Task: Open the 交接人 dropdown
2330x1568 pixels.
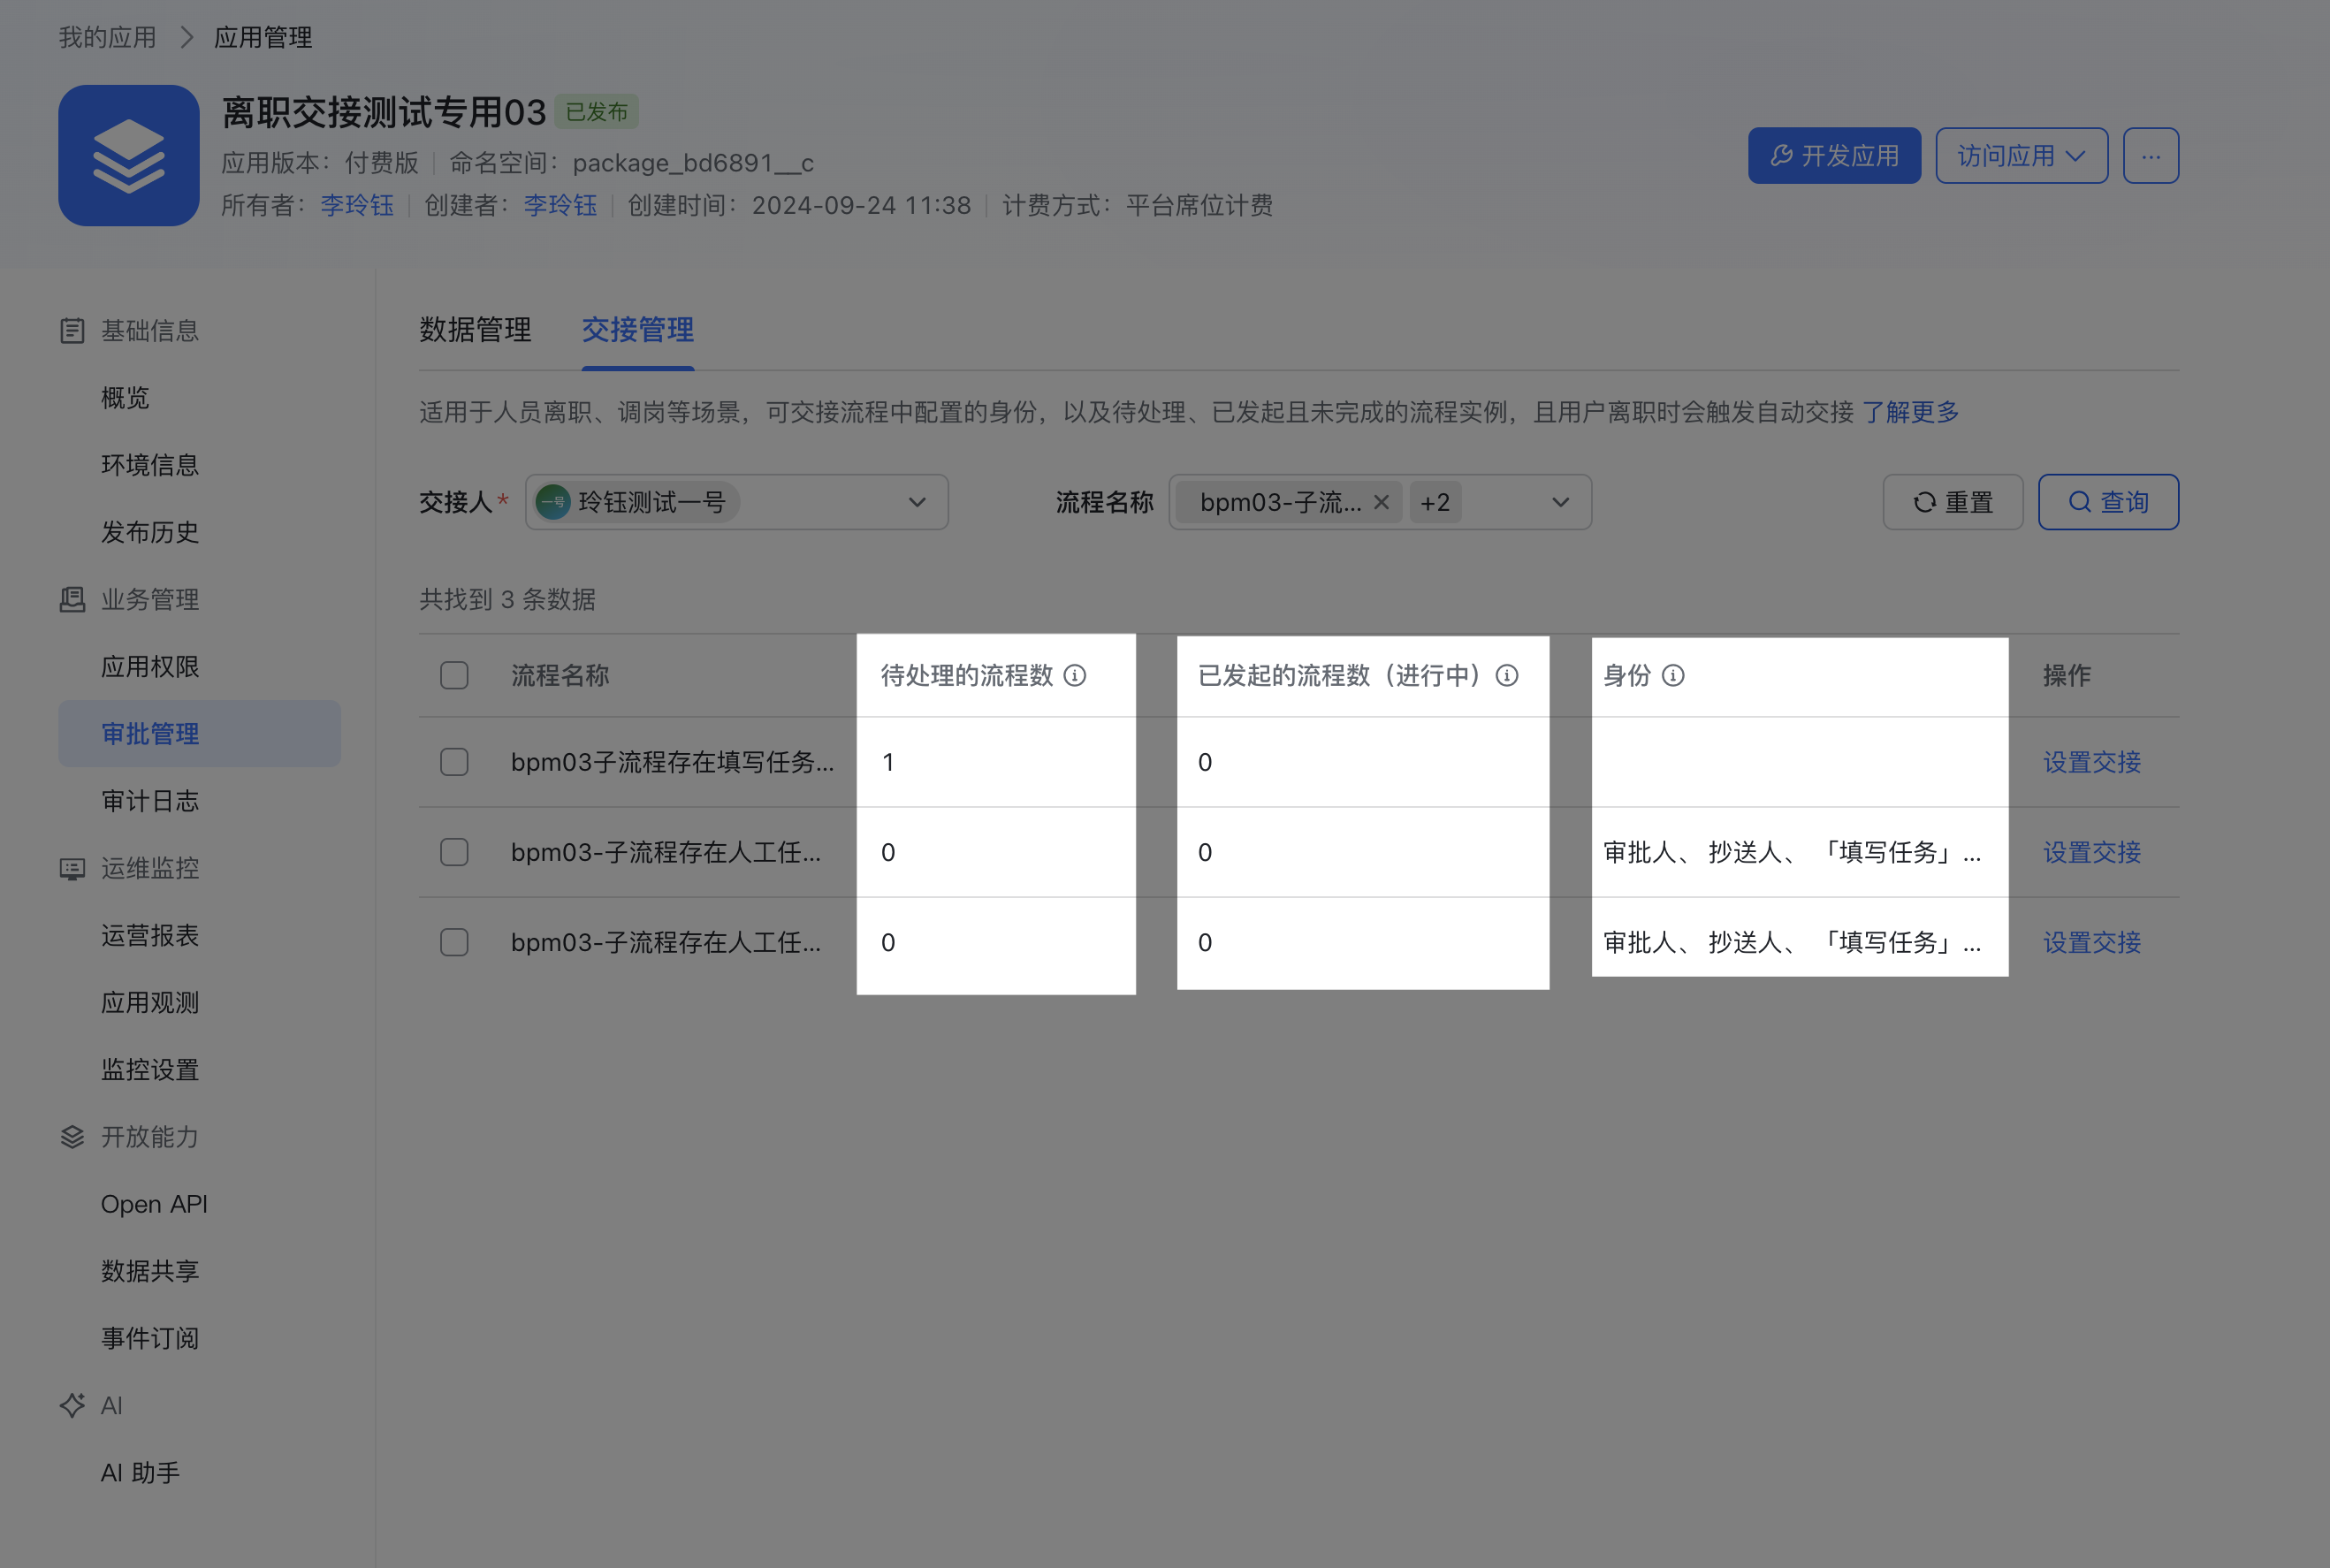Action: [737, 502]
